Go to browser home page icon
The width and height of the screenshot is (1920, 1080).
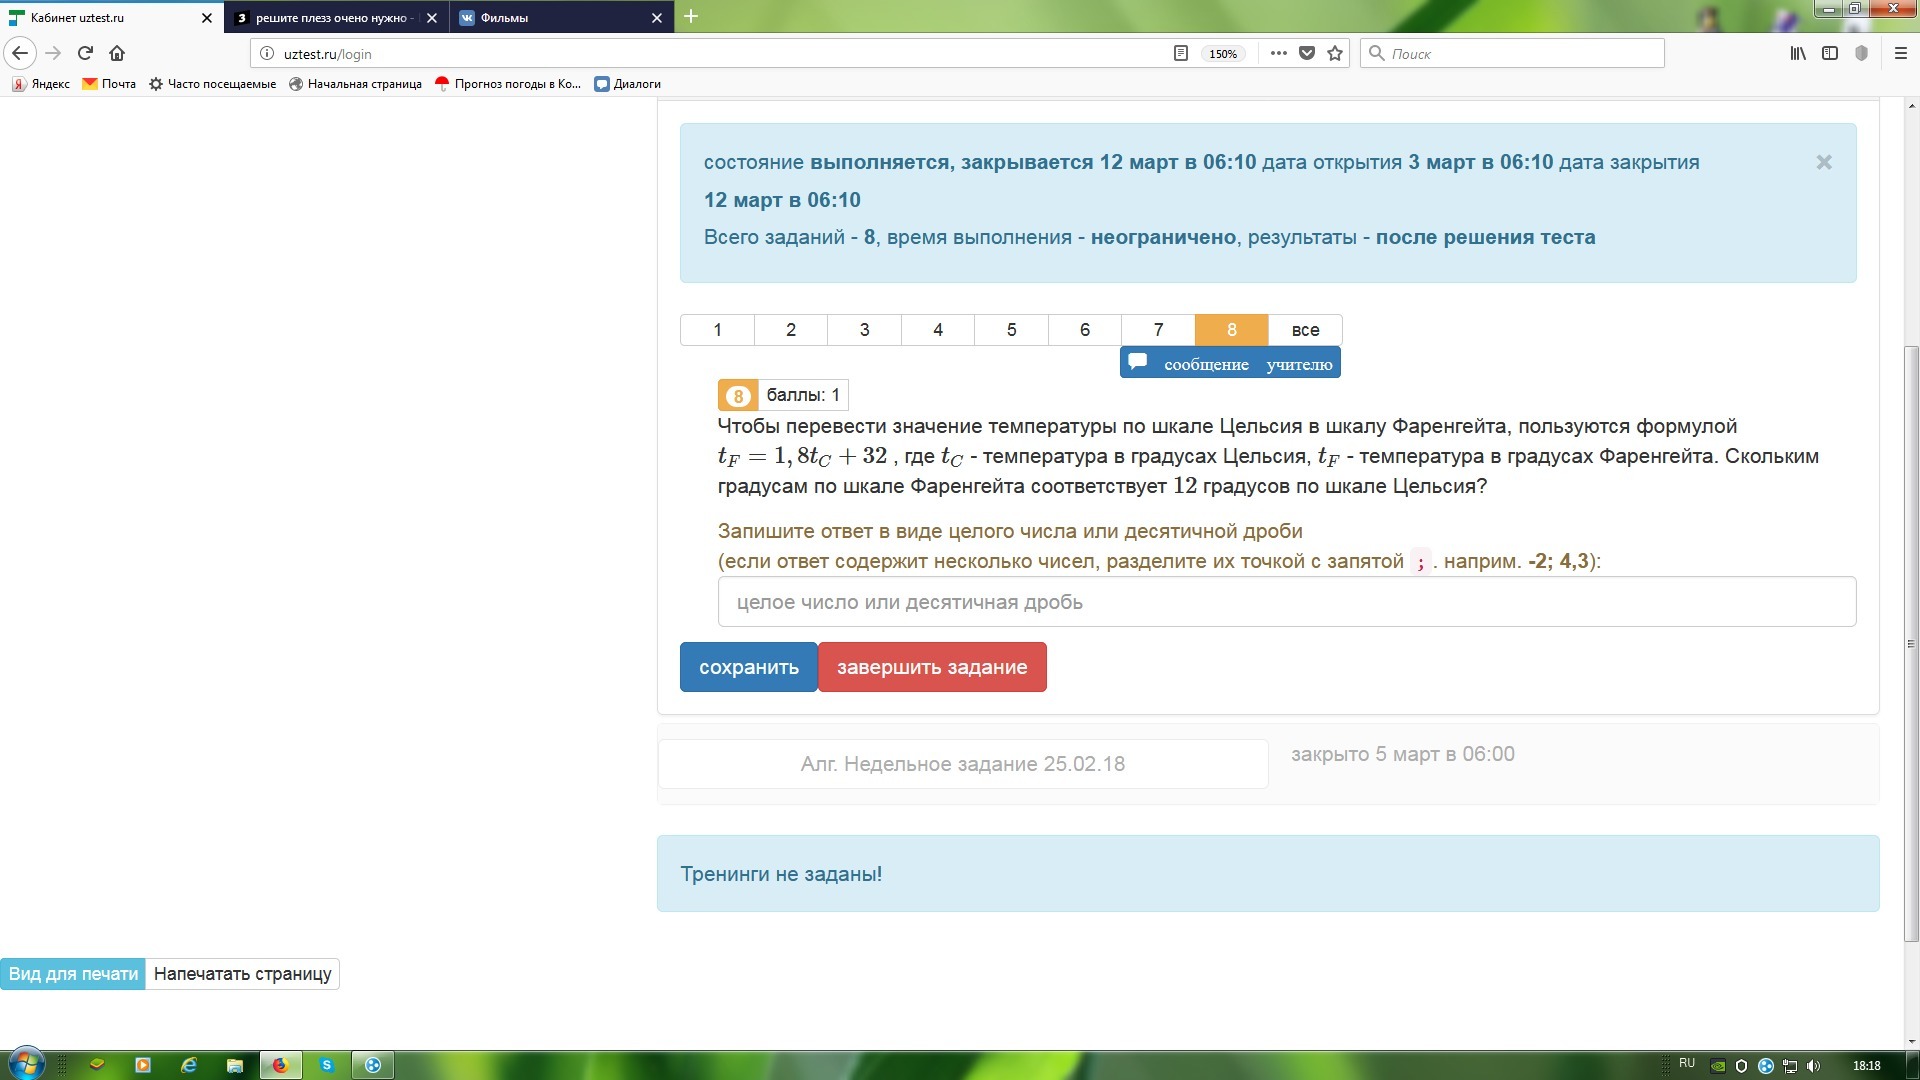[x=117, y=53]
